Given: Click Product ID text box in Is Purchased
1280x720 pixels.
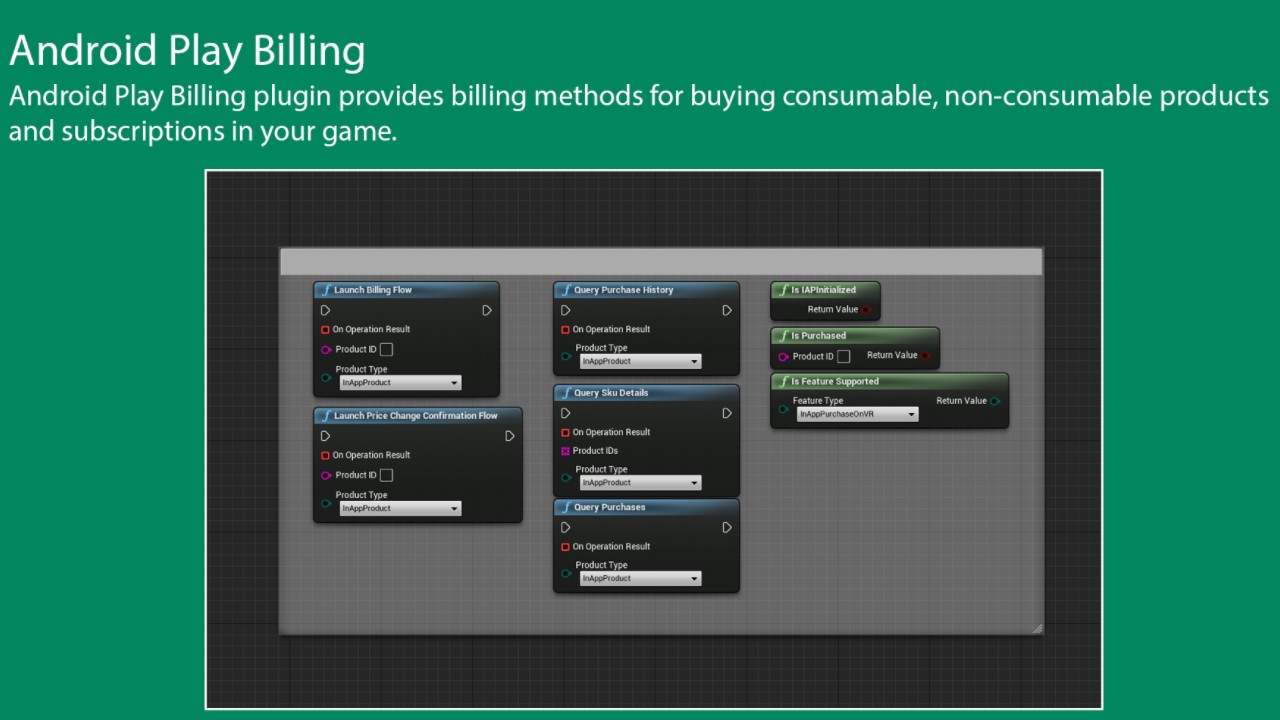Looking at the screenshot, I should click(843, 356).
